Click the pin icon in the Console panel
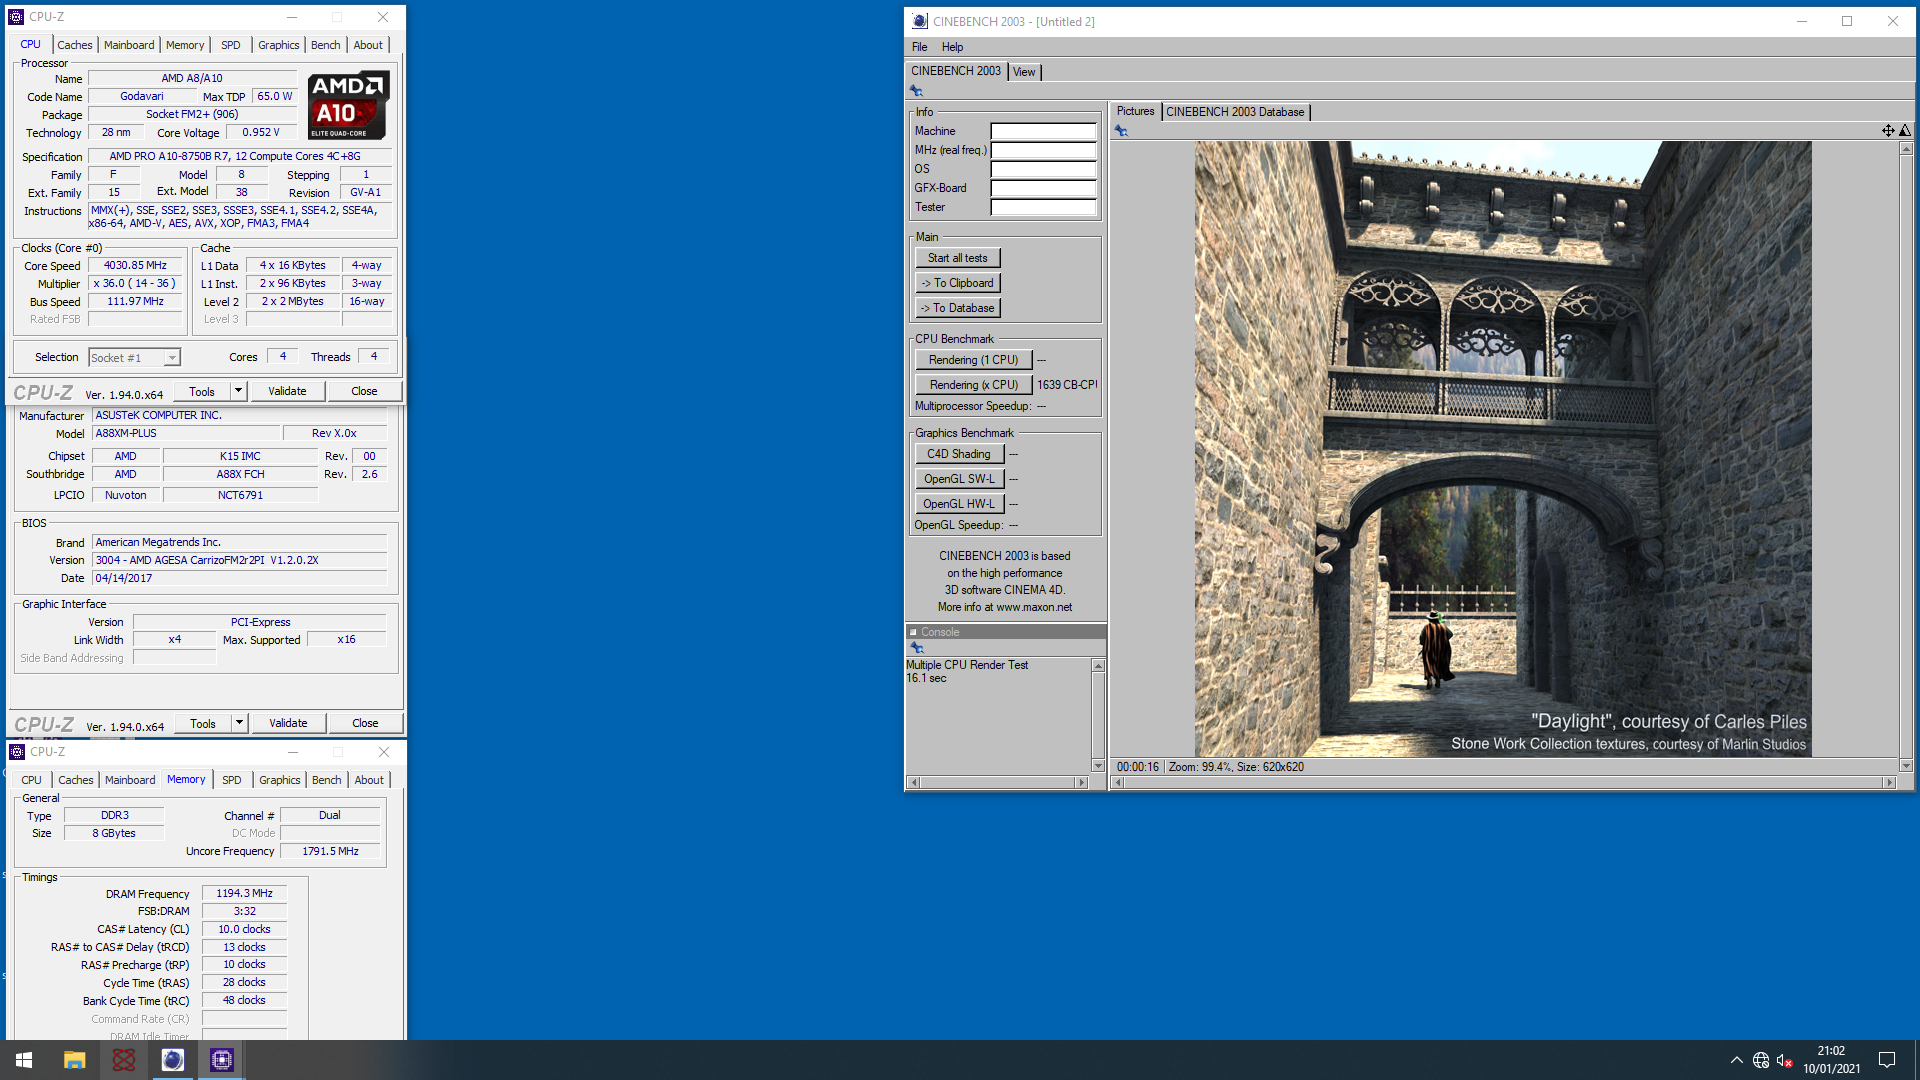Screen dimensions: 1920x1080 tap(917, 648)
